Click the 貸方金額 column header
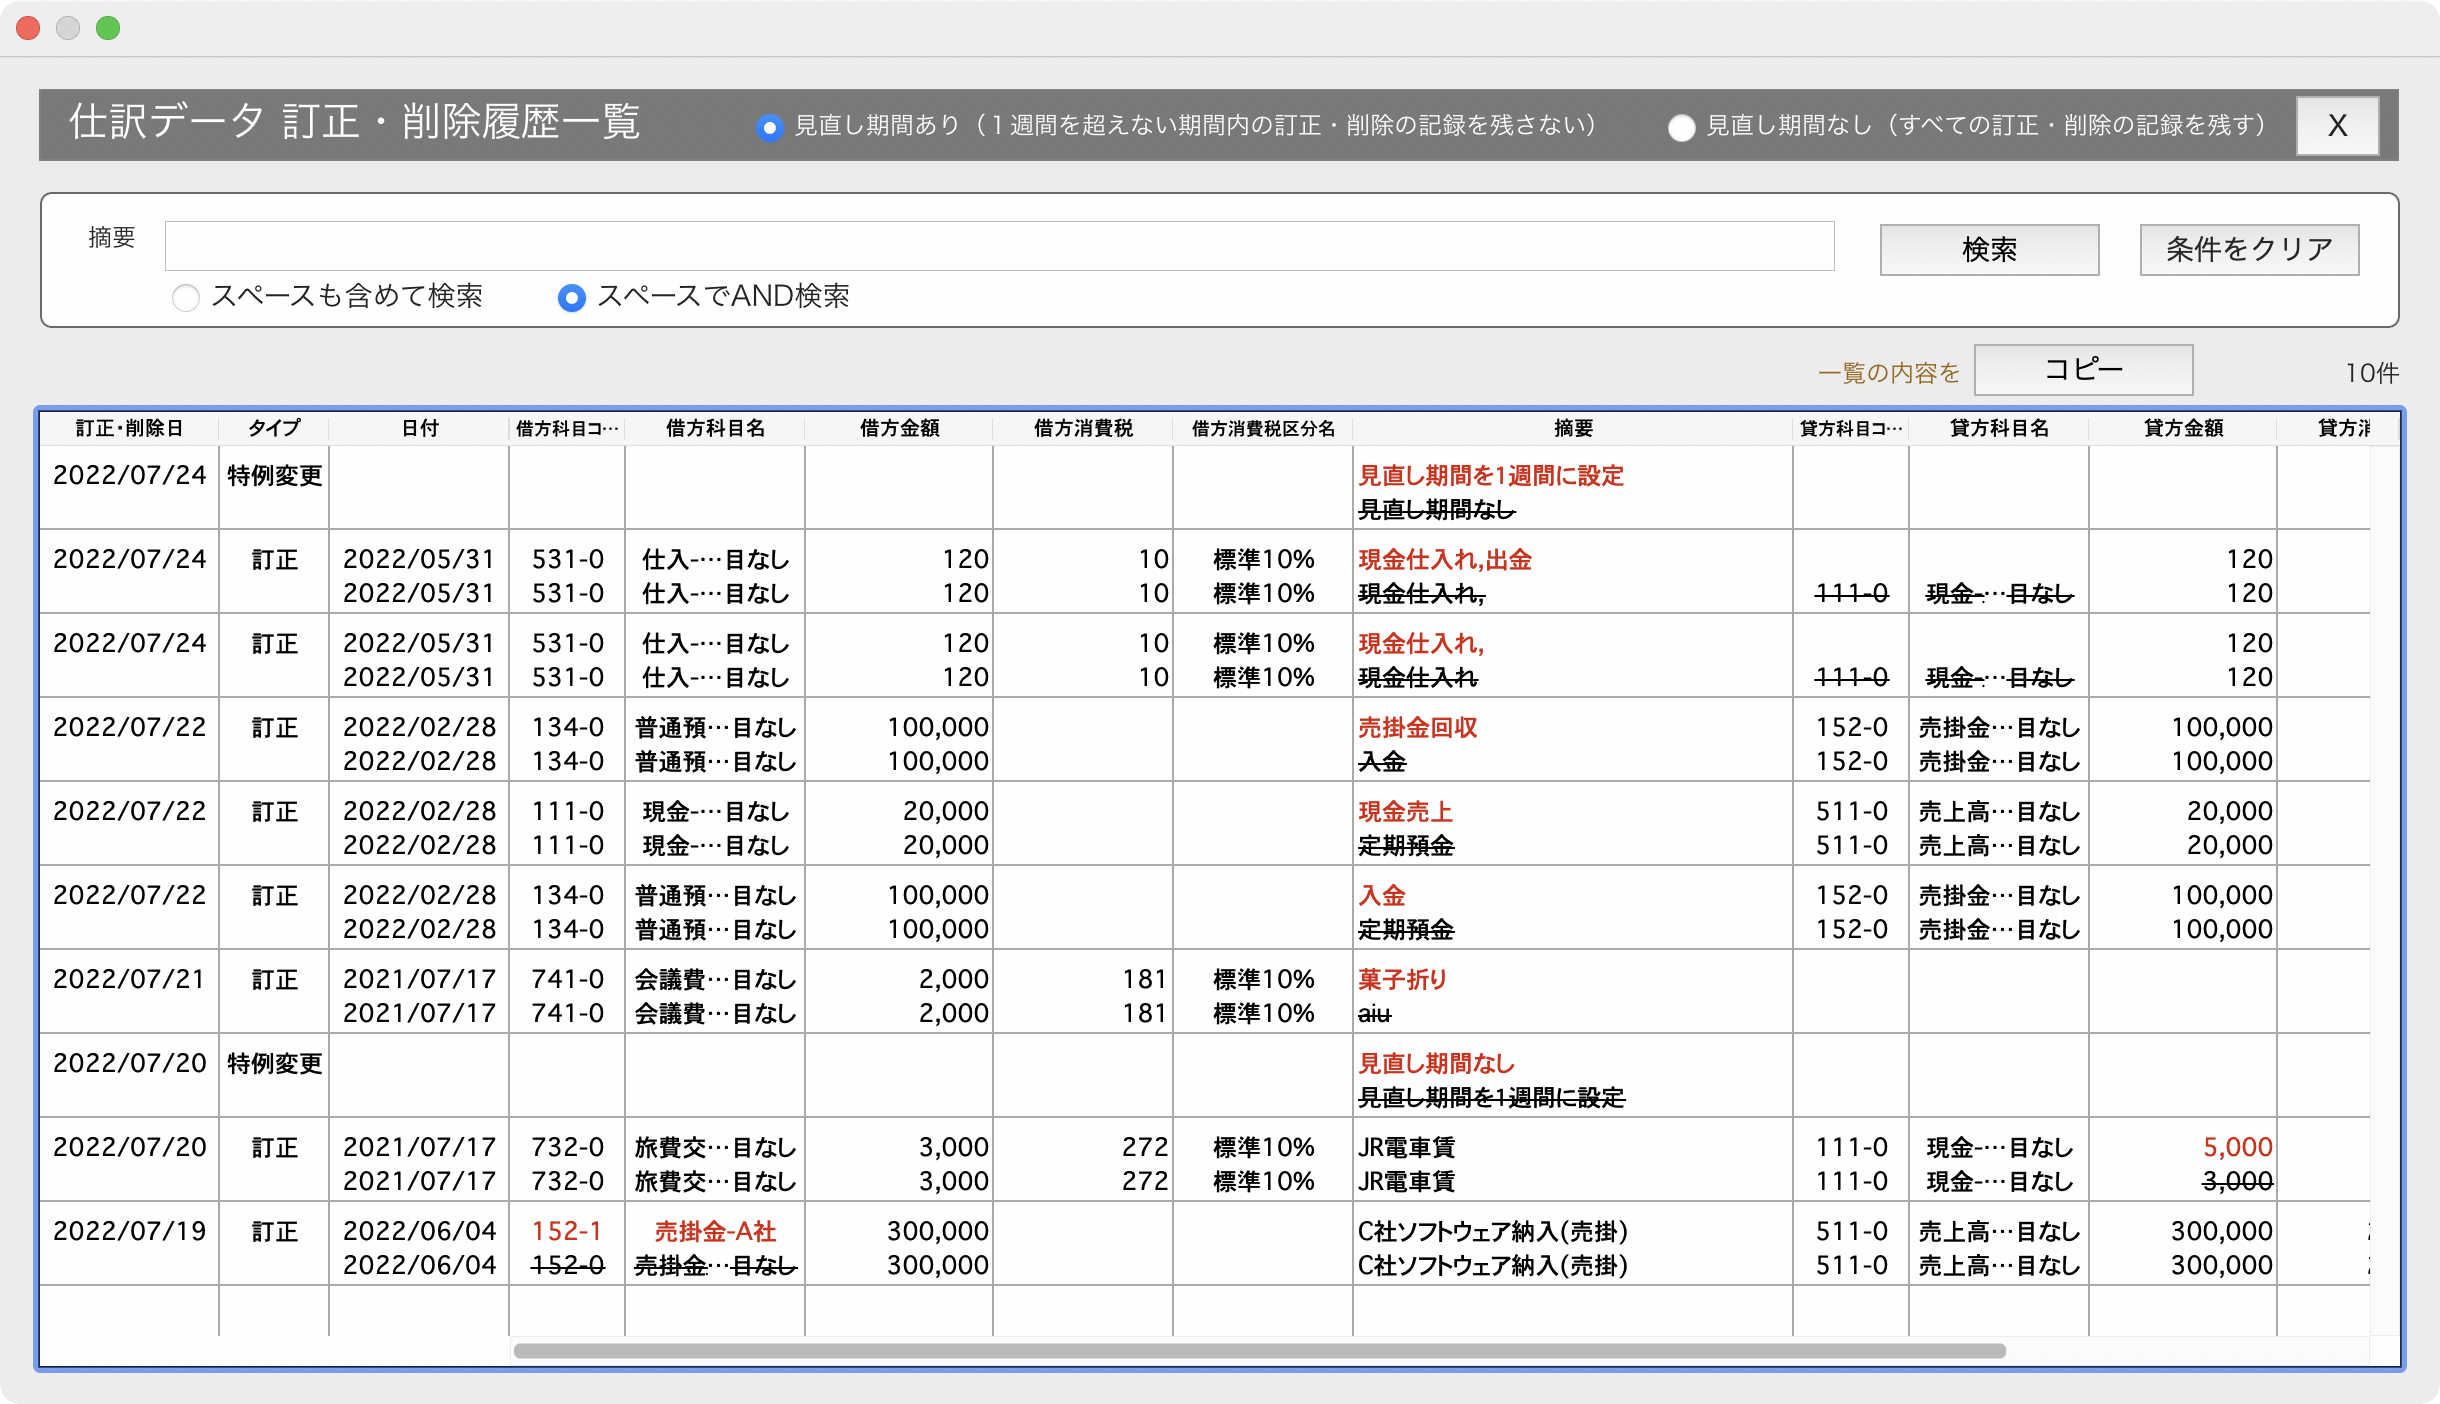Image resolution: width=2440 pixels, height=1404 pixels. click(x=2183, y=428)
